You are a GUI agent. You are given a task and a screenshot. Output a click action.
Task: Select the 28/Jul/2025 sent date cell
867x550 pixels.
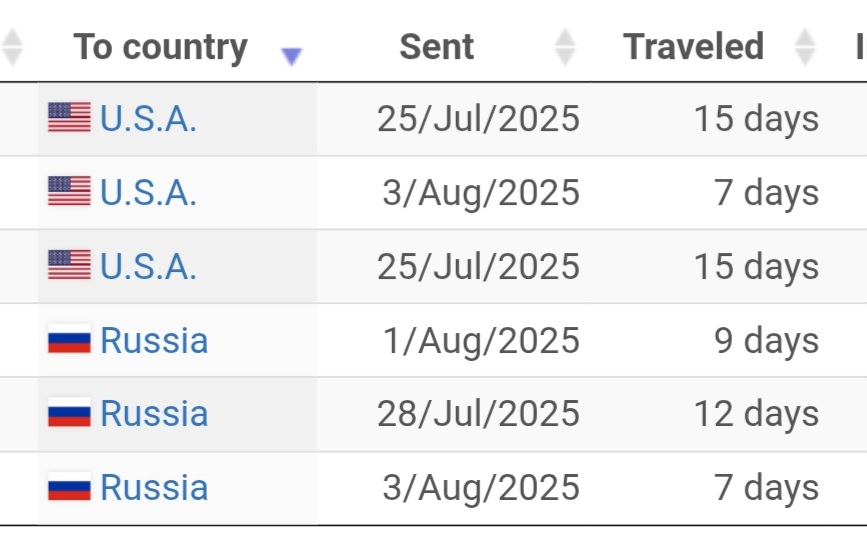pyautogui.click(x=478, y=414)
